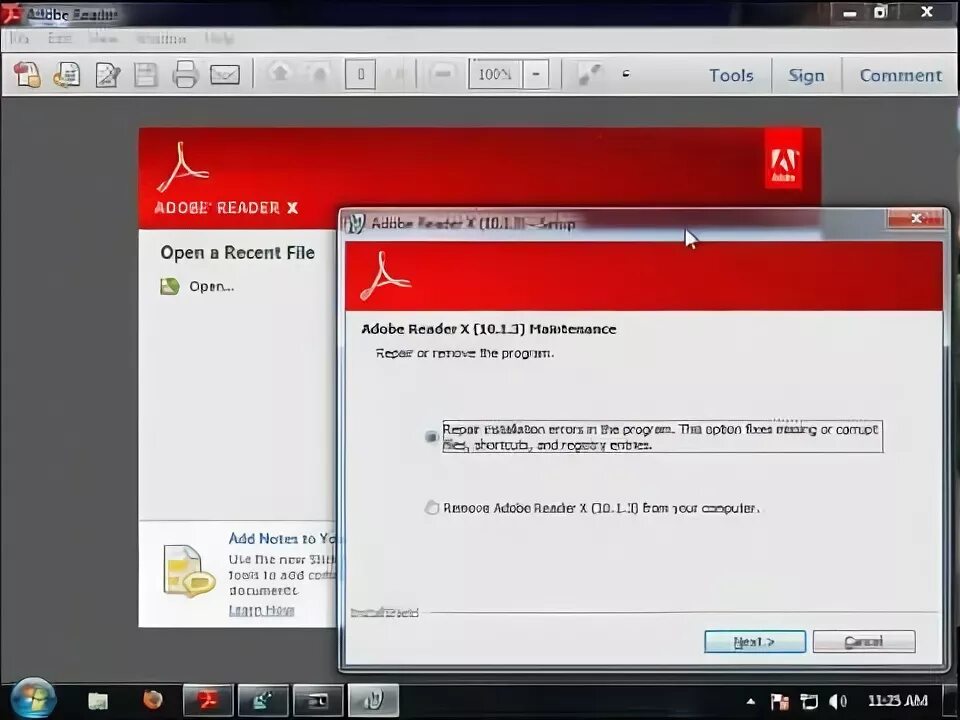Viewport: 960px width, 720px height.
Task: Click the taskbar clock showing 11:23 AM
Action: [x=897, y=701]
